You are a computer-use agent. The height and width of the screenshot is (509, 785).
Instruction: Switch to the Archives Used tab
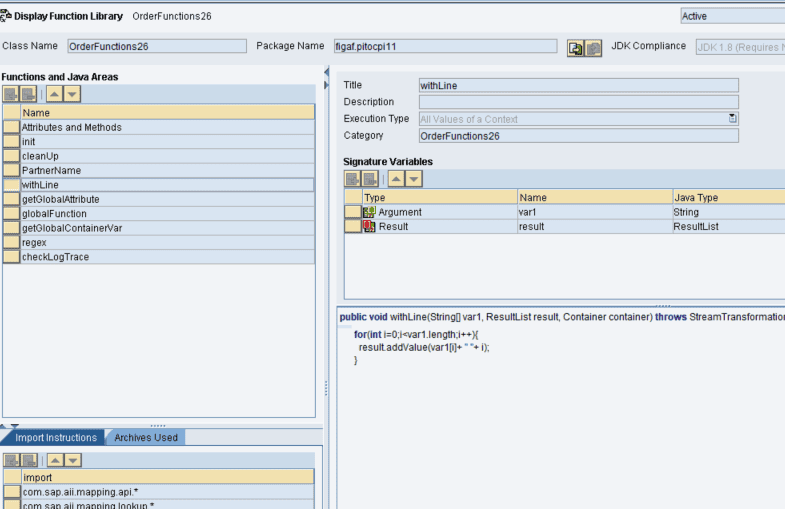click(x=146, y=437)
